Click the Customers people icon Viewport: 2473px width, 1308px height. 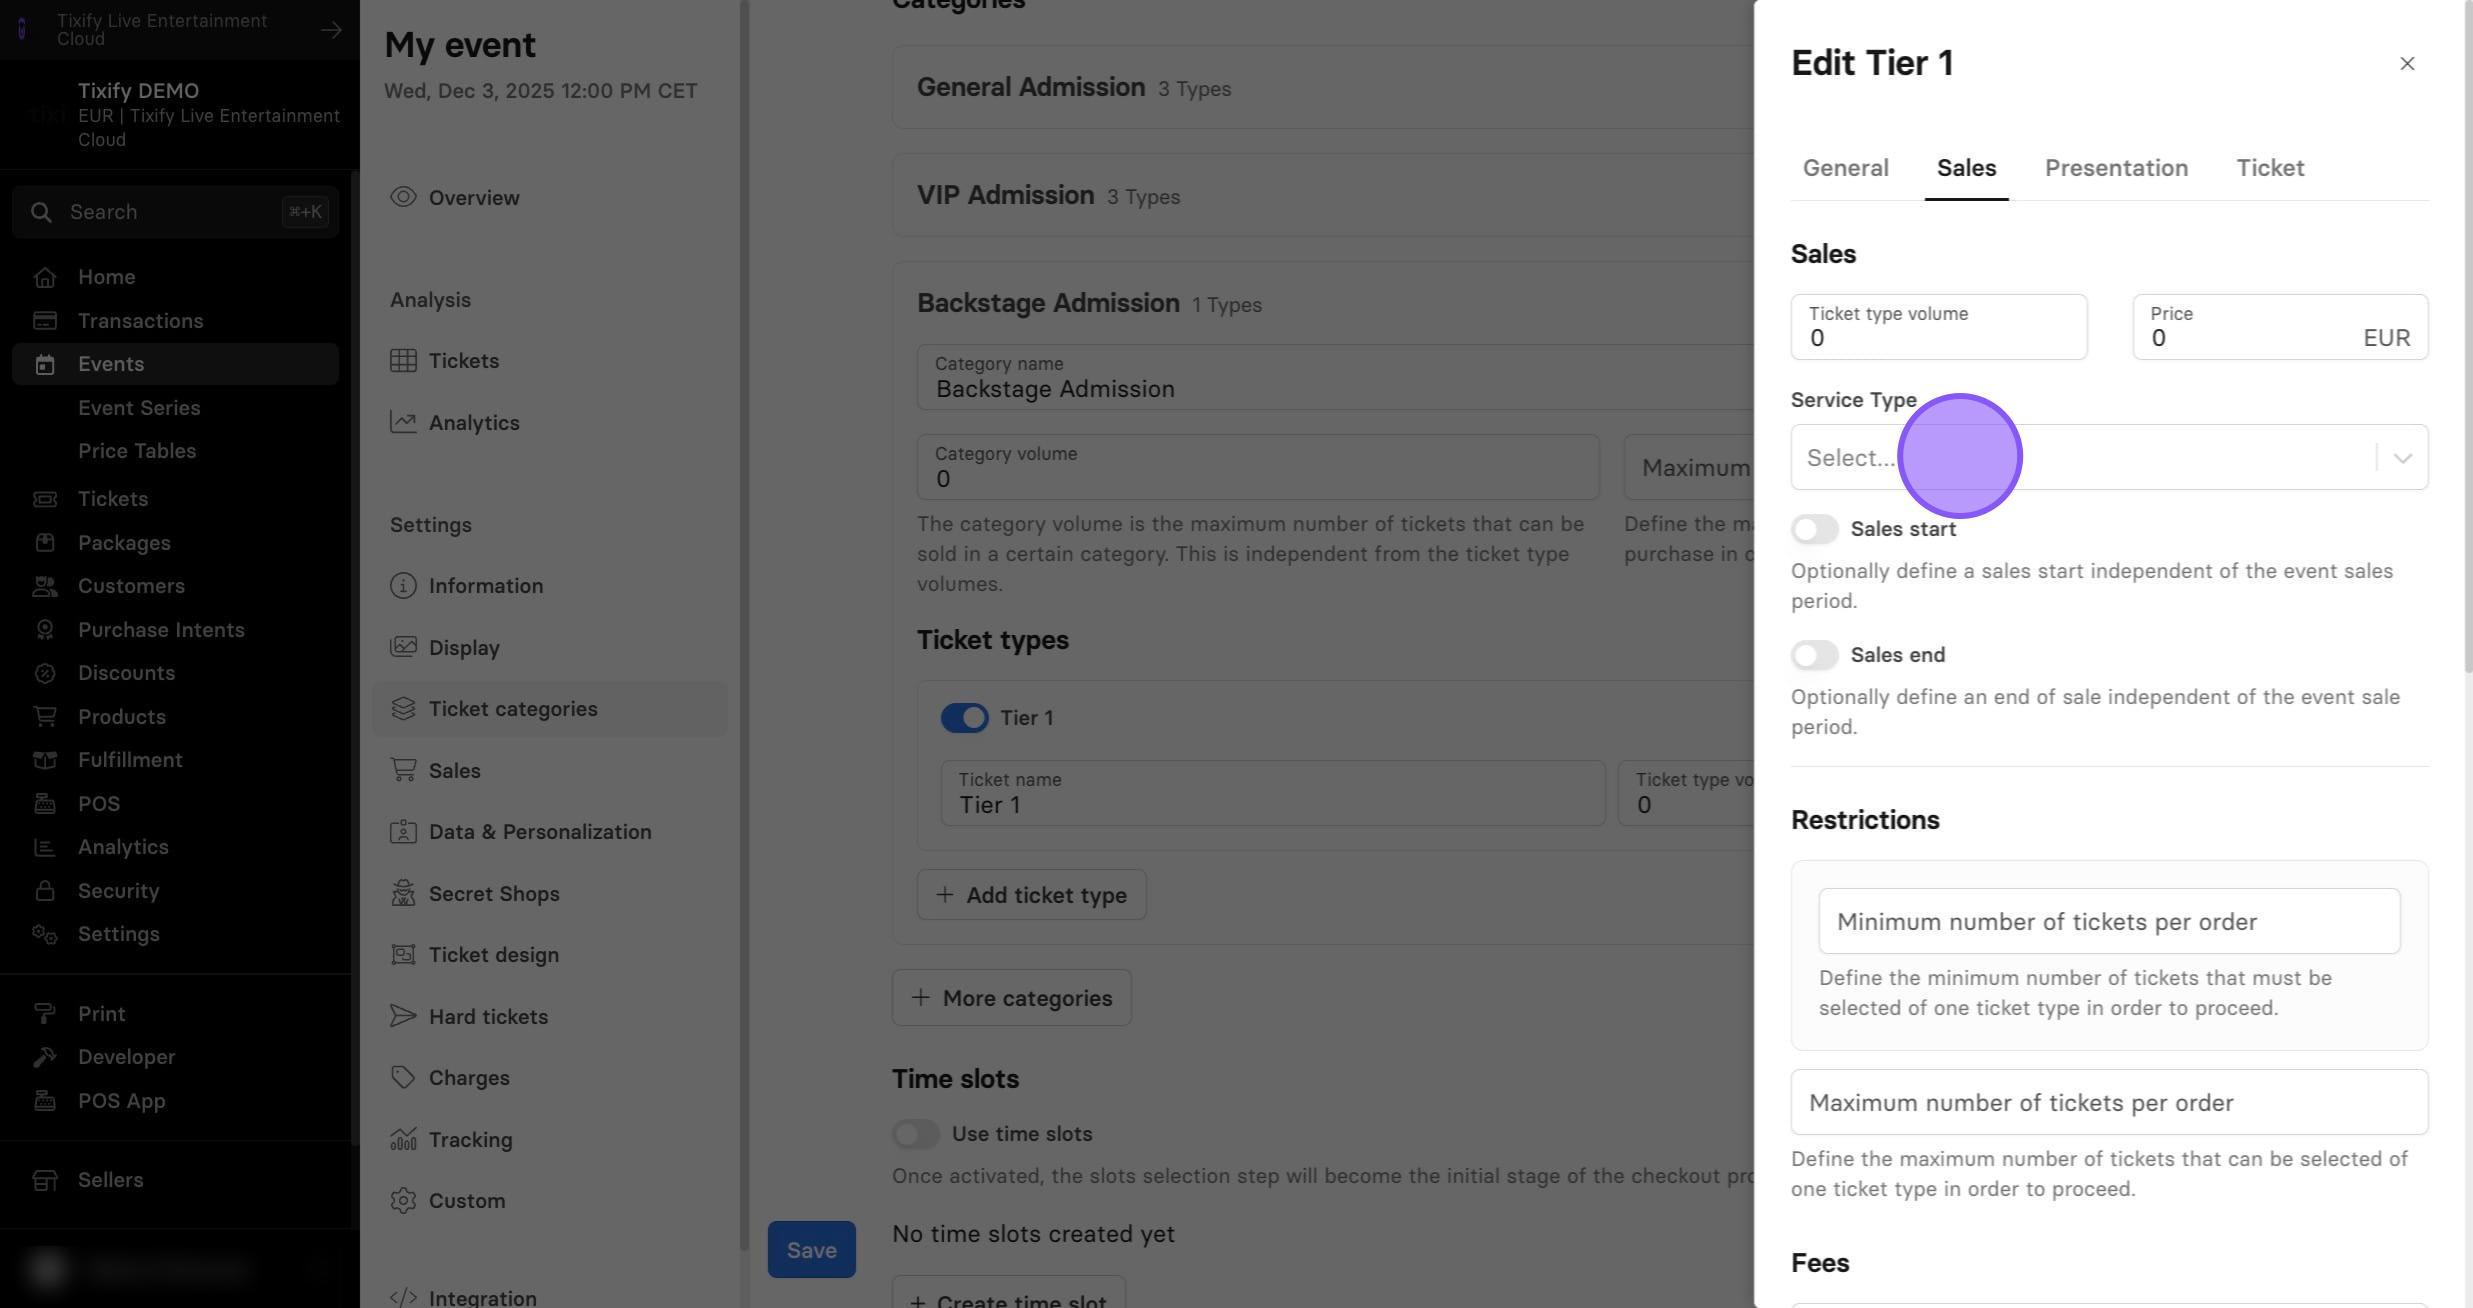tap(44, 586)
